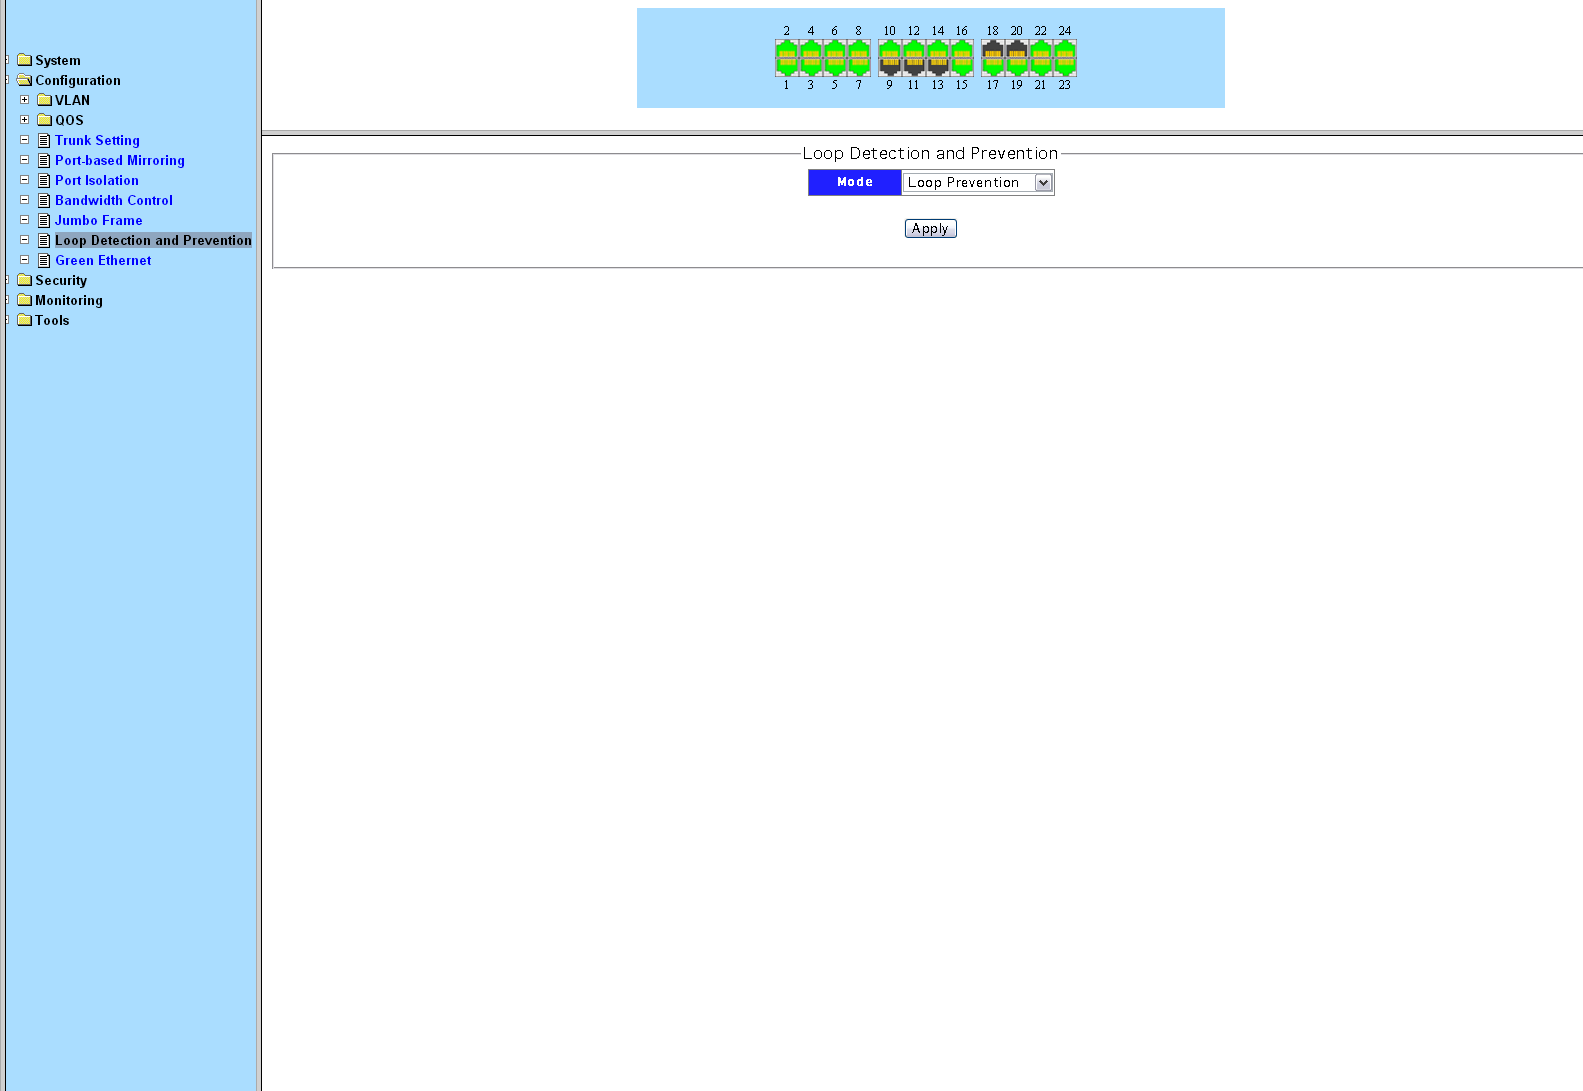The image size is (1583, 1091).
Task: Click the Monitoring folder icon
Action: [25, 300]
